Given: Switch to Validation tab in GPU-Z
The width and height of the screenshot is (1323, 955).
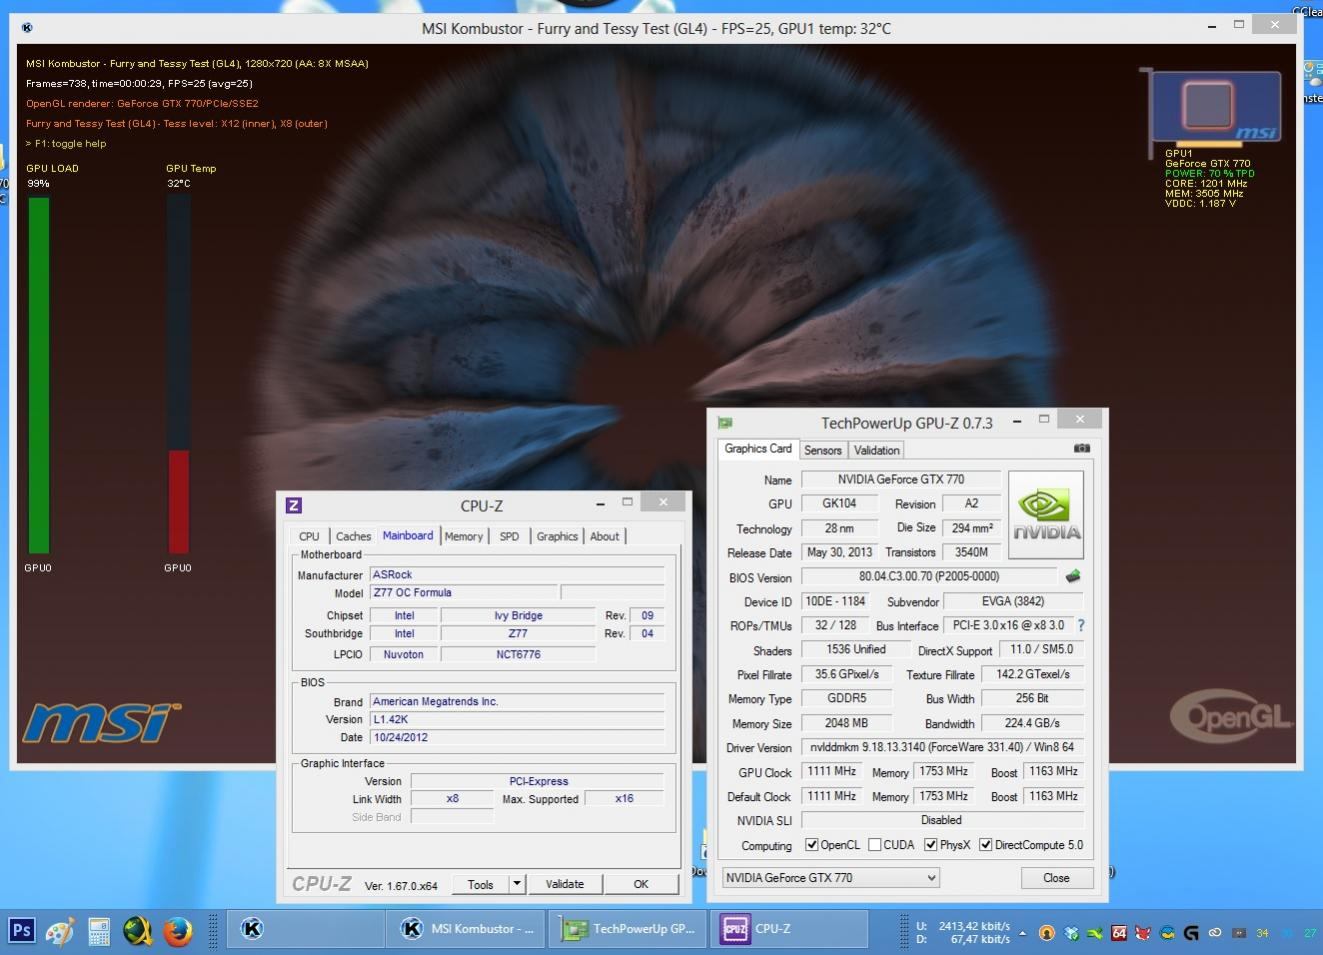Looking at the screenshot, I should pyautogui.click(x=877, y=450).
